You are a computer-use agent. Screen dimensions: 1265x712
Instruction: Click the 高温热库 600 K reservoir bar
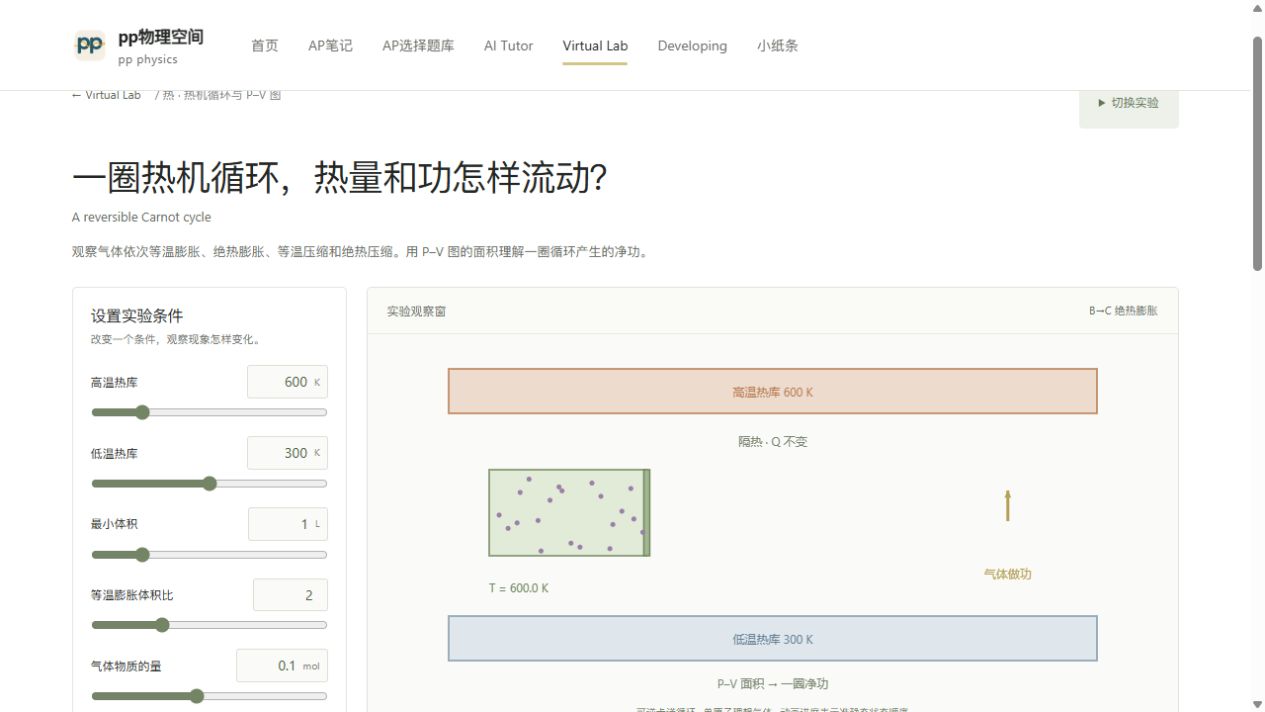click(772, 391)
